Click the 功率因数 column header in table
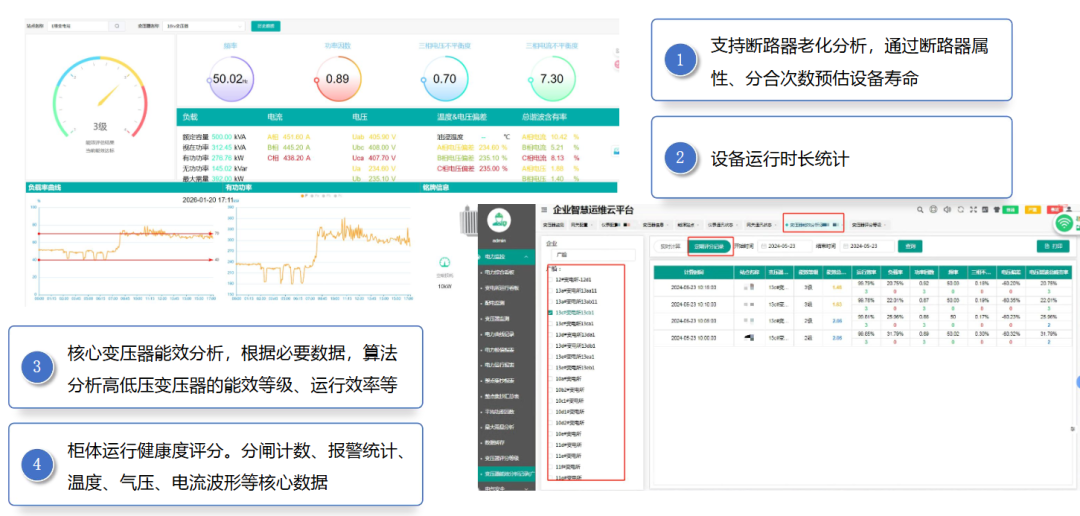The height and width of the screenshot is (516, 1080). coord(924,271)
